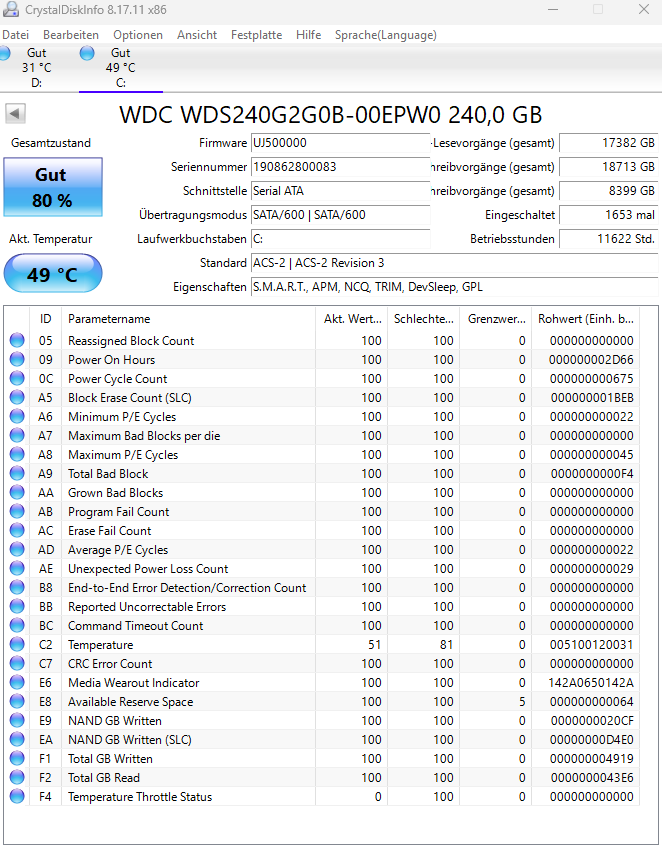
Task: Click the Standard field ACS-2 Revision 3
Action: pos(454,262)
